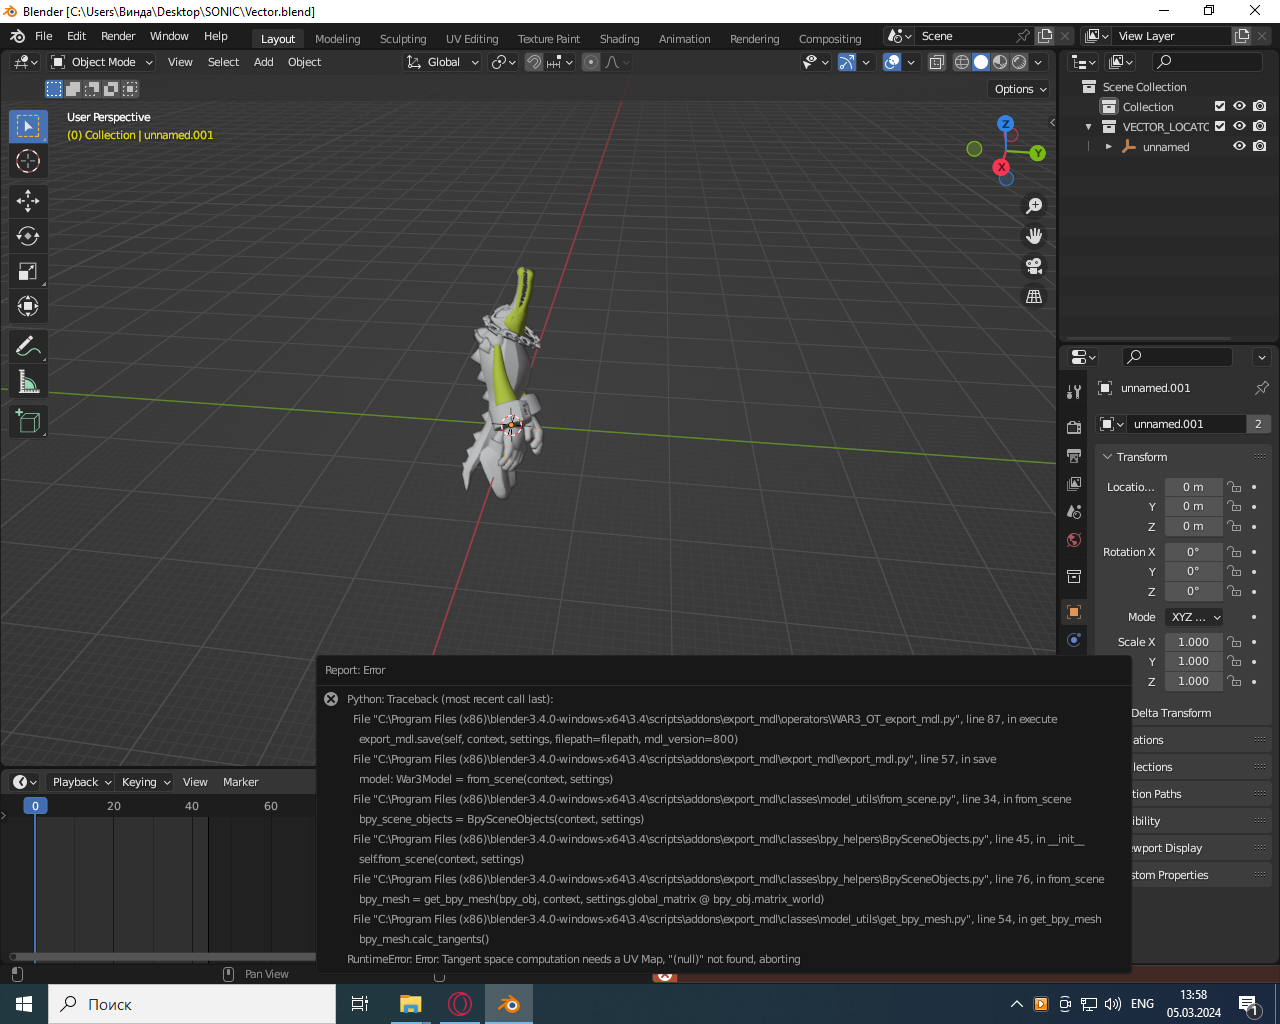1280x1024 pixels.
Task: Uncheck the VECTOR_LOCATC collection checkbox
Action: (1220, 126)
